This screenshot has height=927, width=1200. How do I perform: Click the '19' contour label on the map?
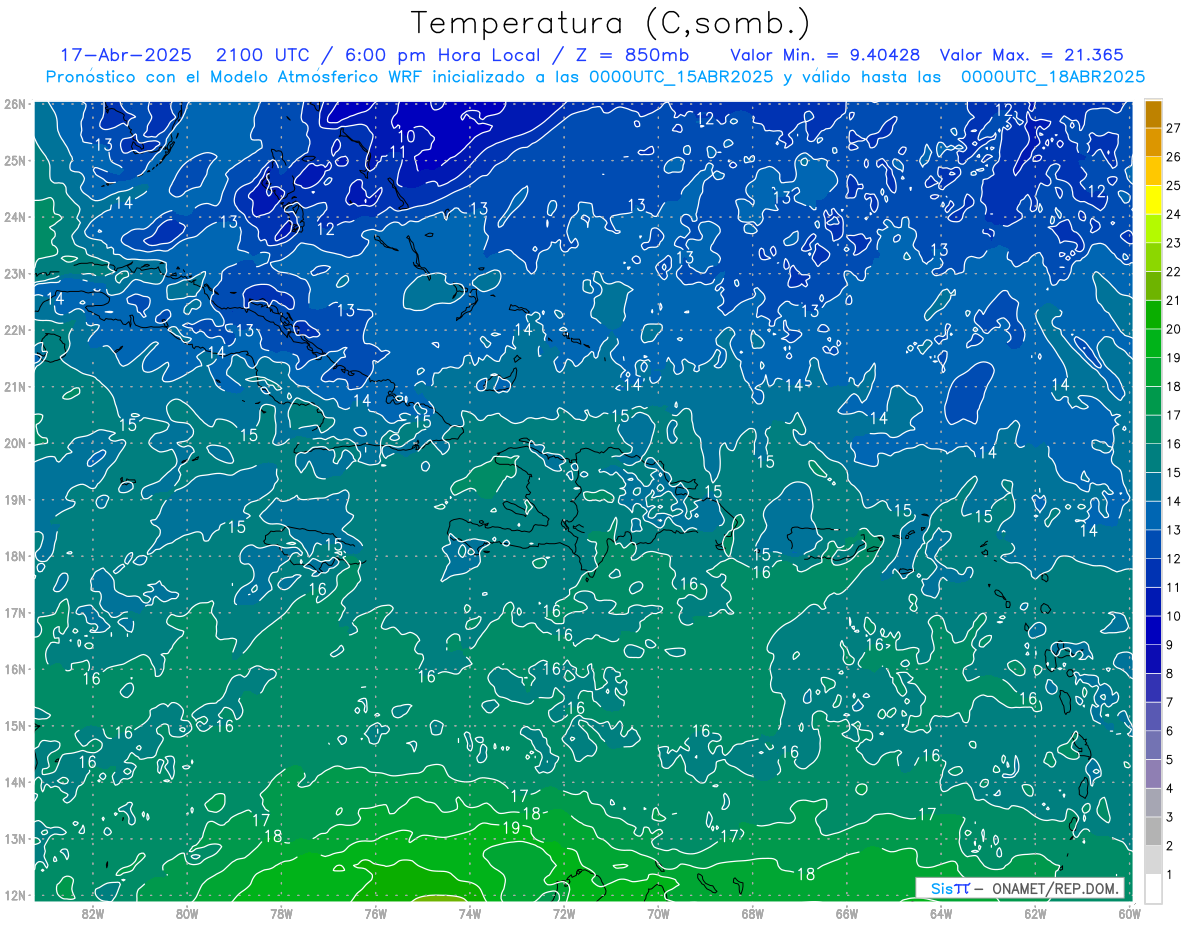click(x=510, y=827)
